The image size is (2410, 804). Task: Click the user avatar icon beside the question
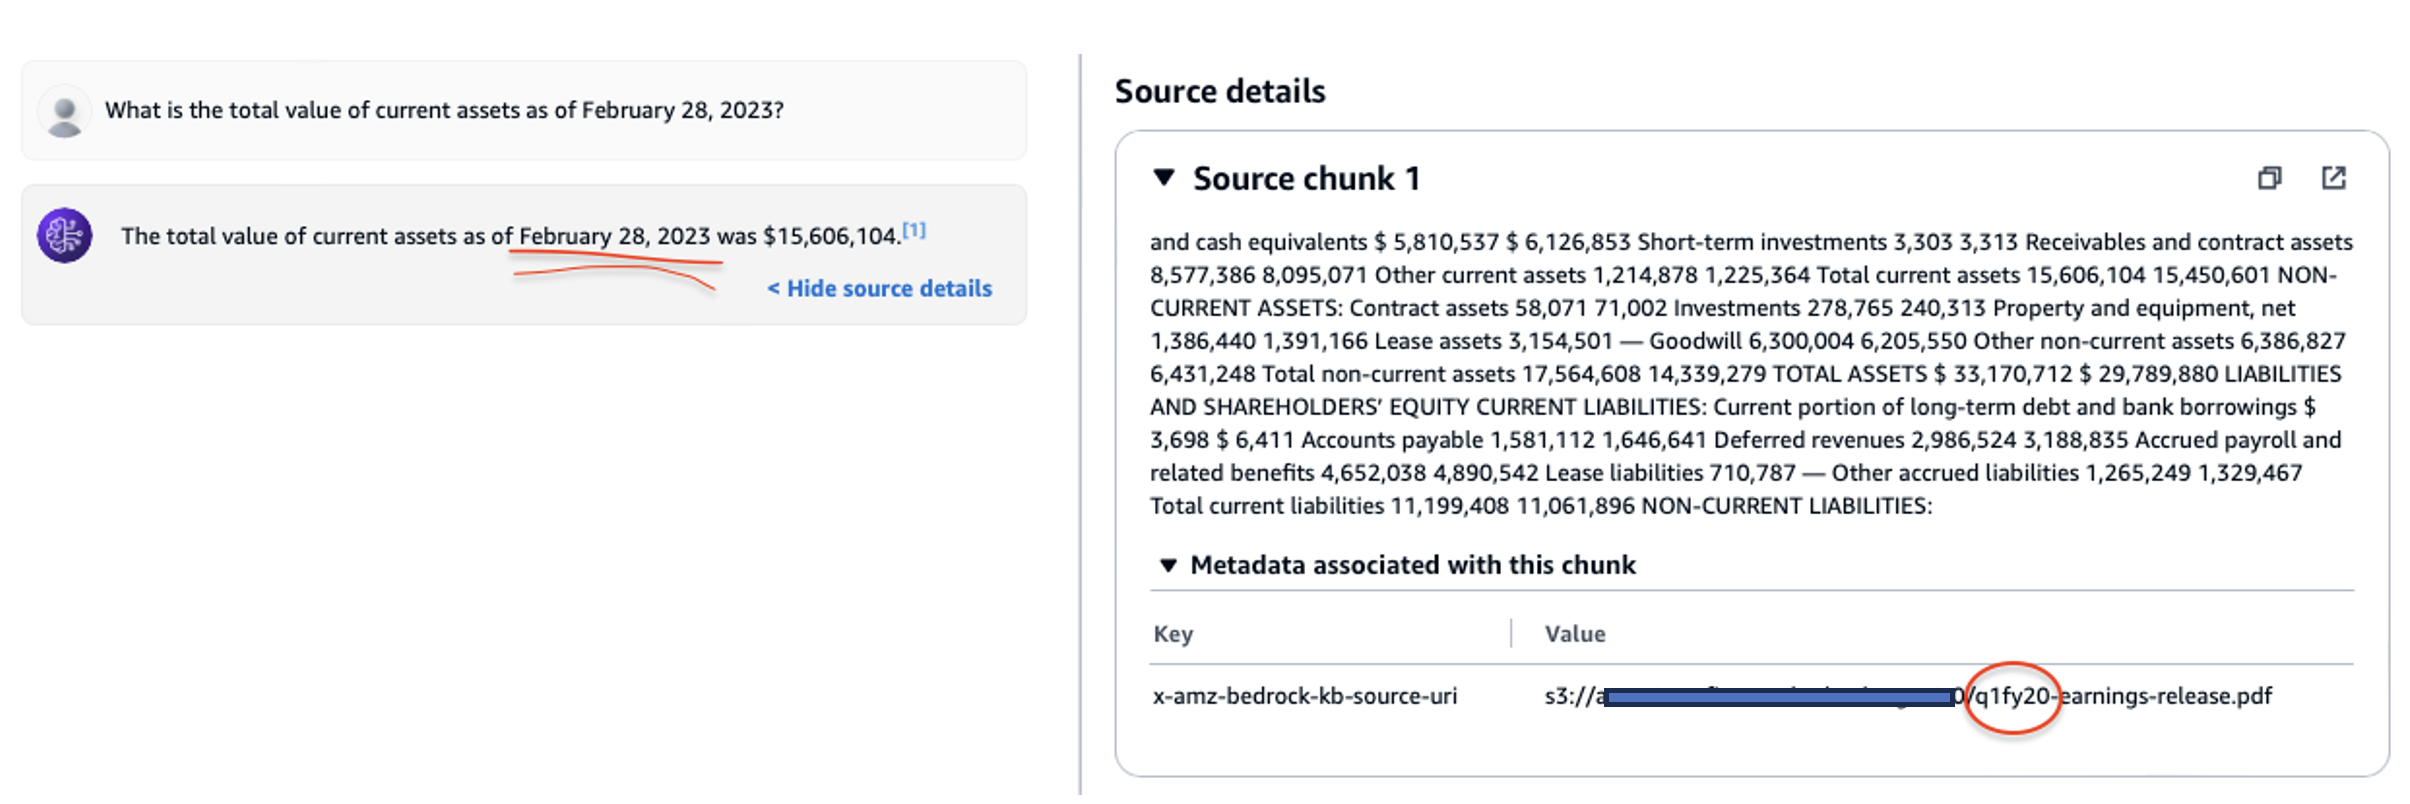click(65, 112)
